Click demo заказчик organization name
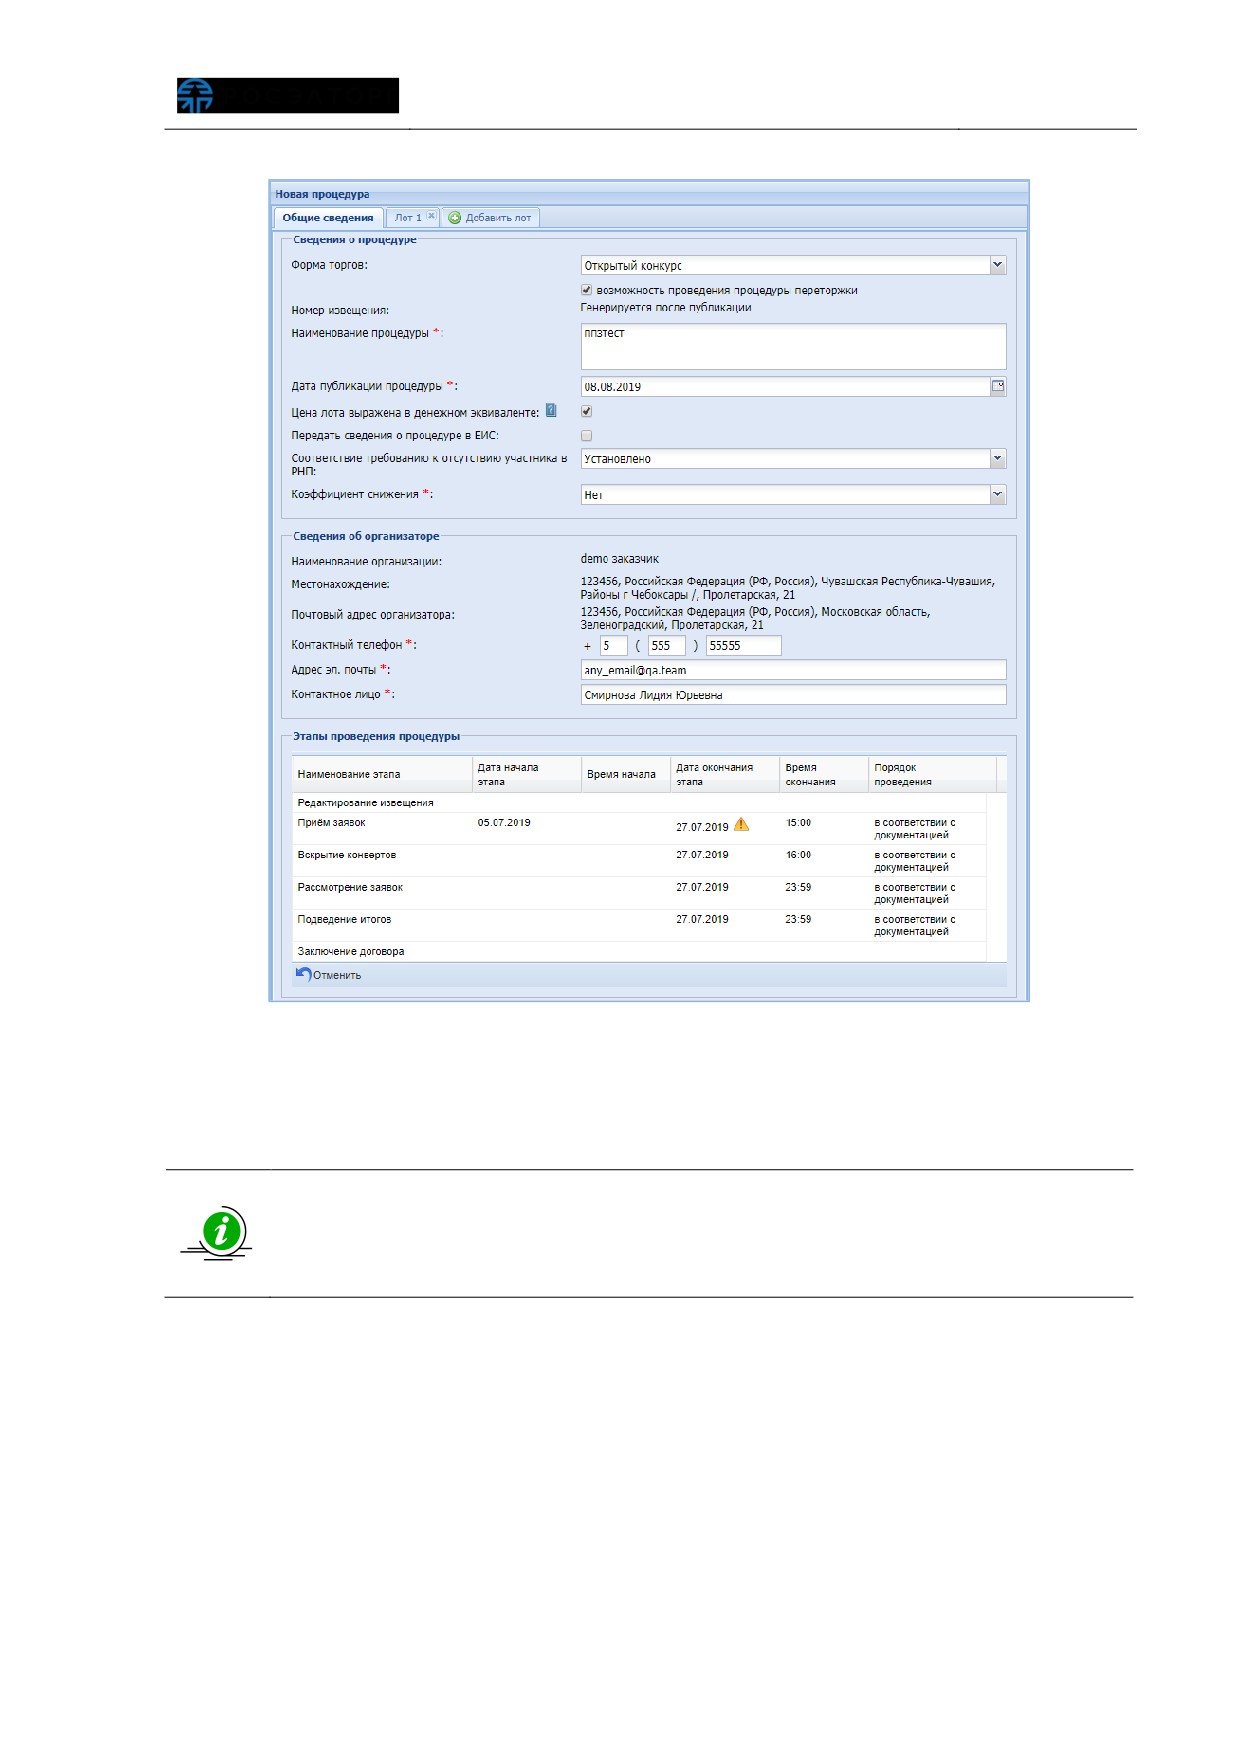The height and width of the screenshot is (1752, 1239). 620,559
